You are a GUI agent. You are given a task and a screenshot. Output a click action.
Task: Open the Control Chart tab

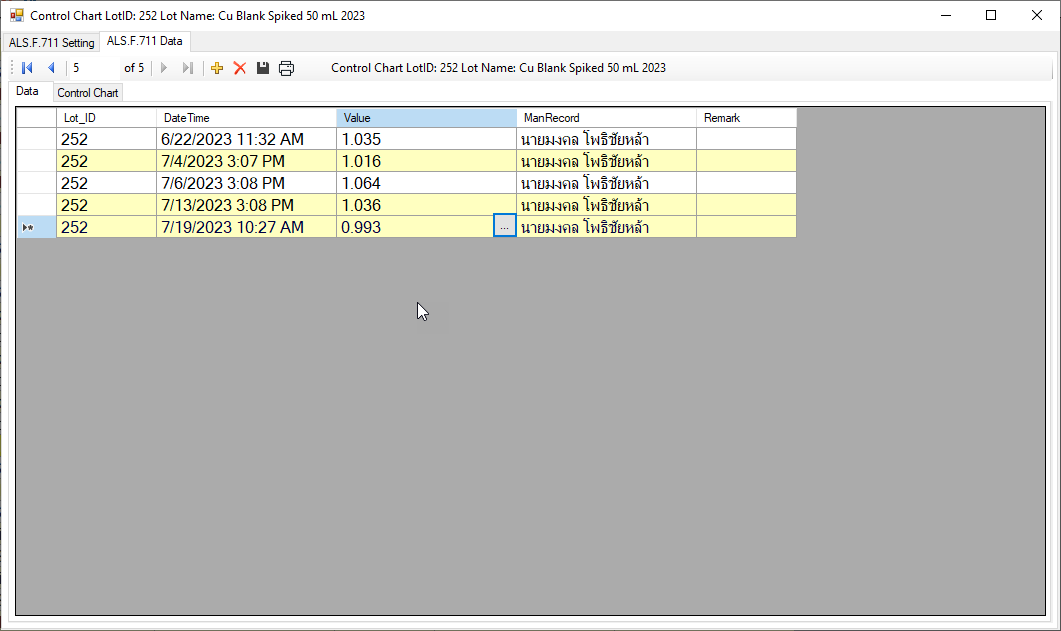[x=88, y=93]
